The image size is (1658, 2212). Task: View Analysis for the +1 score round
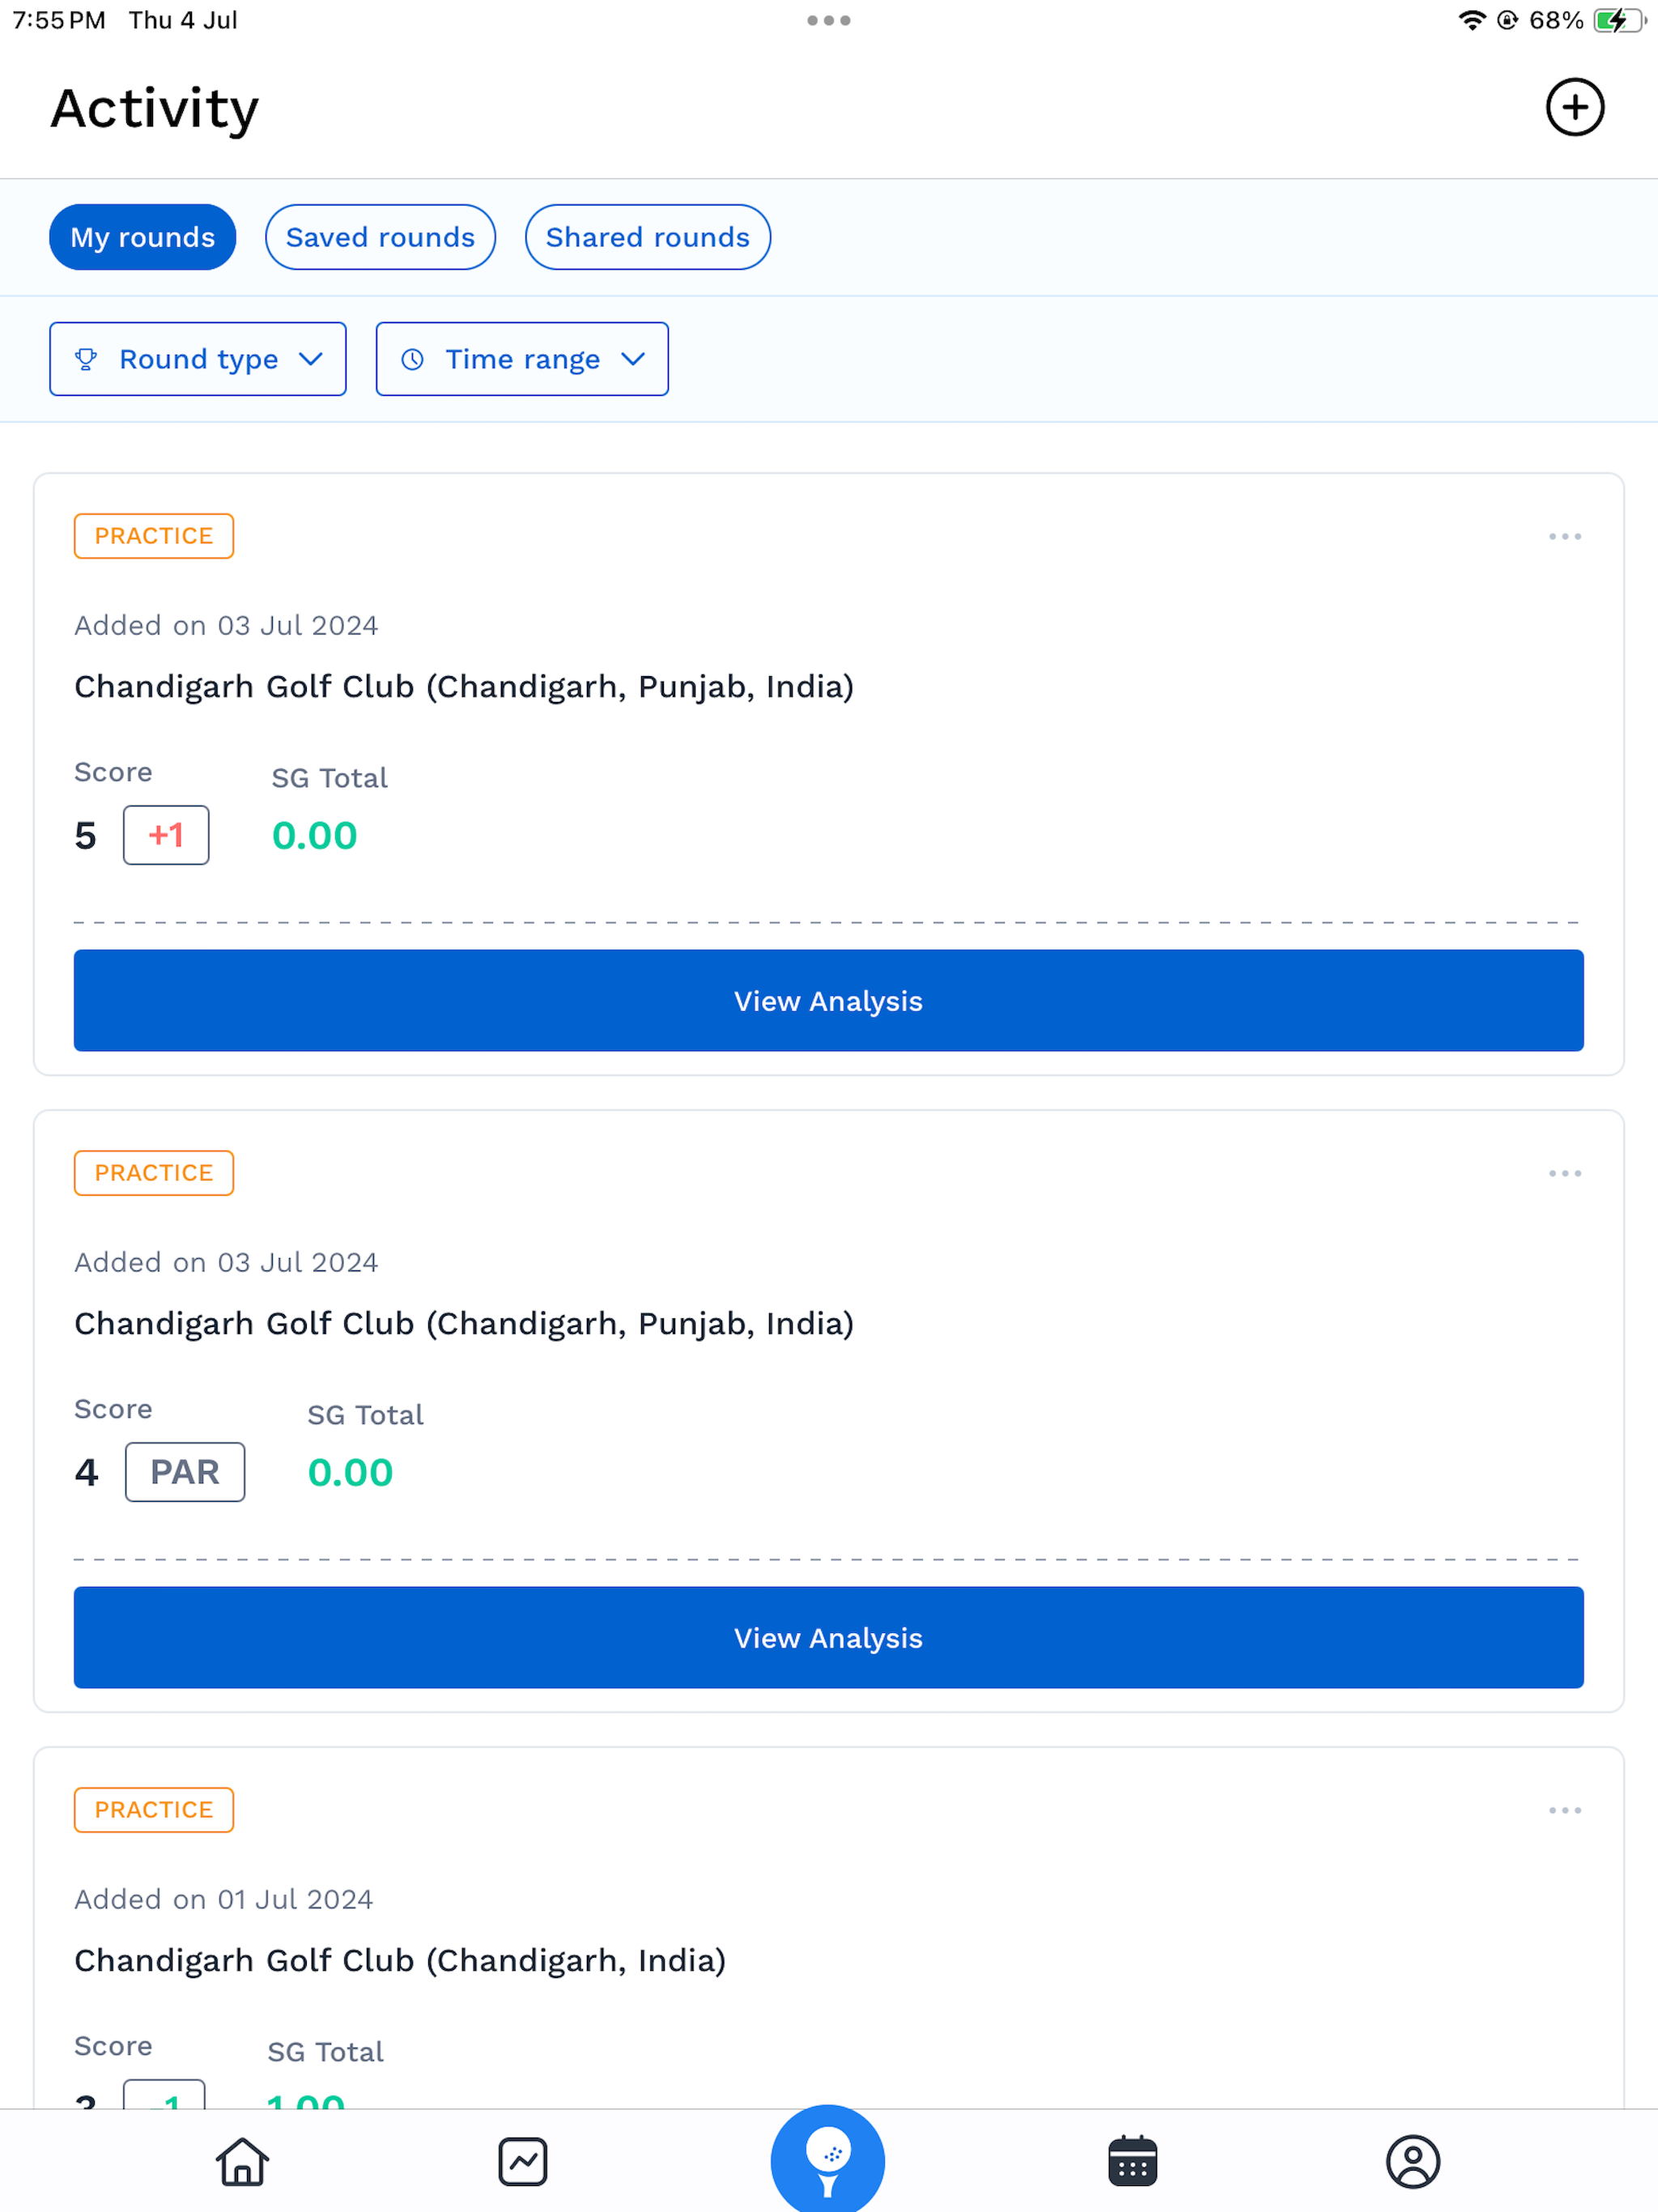point(829,1001)
